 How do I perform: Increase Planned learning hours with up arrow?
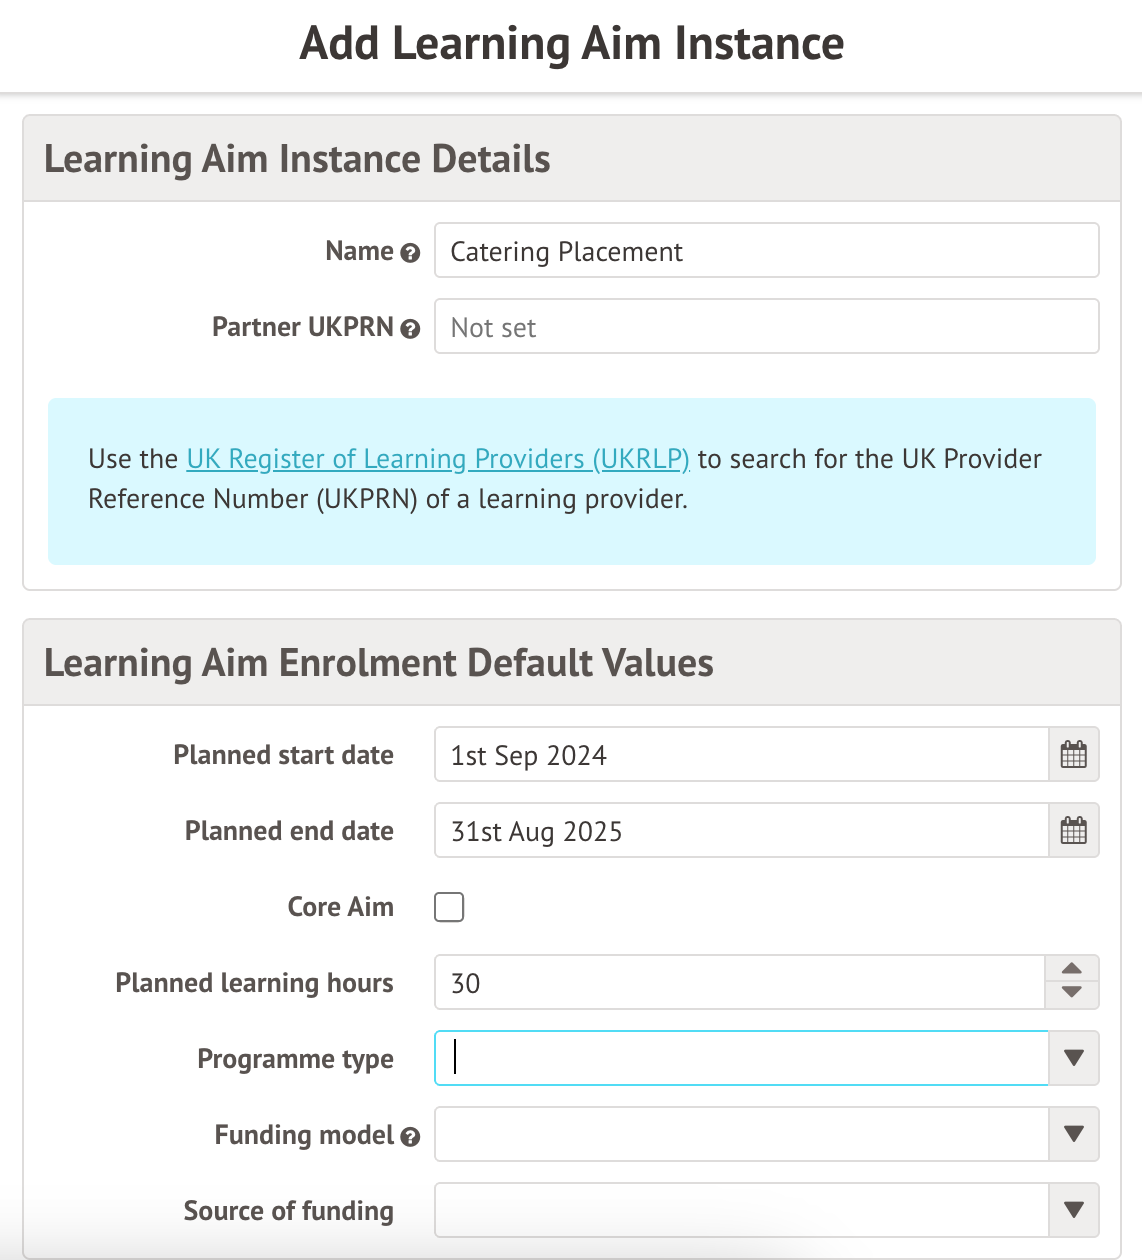click(x=1072, y=969)
